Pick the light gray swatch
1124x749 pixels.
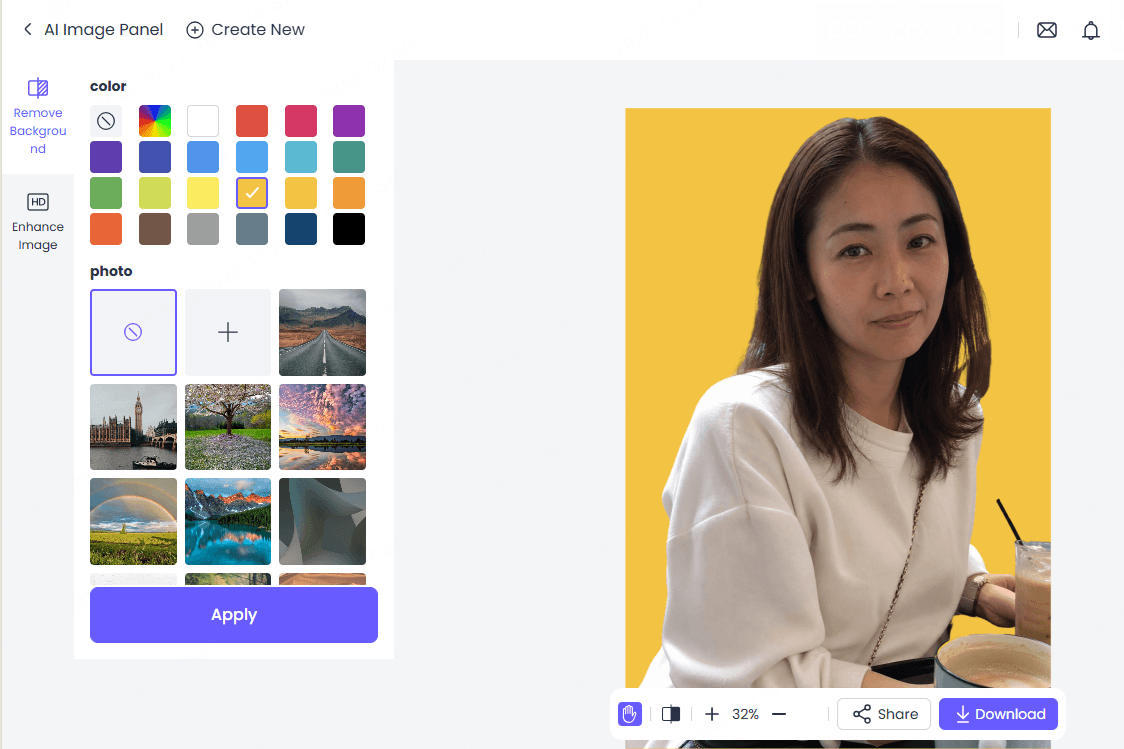coord(203,229)
